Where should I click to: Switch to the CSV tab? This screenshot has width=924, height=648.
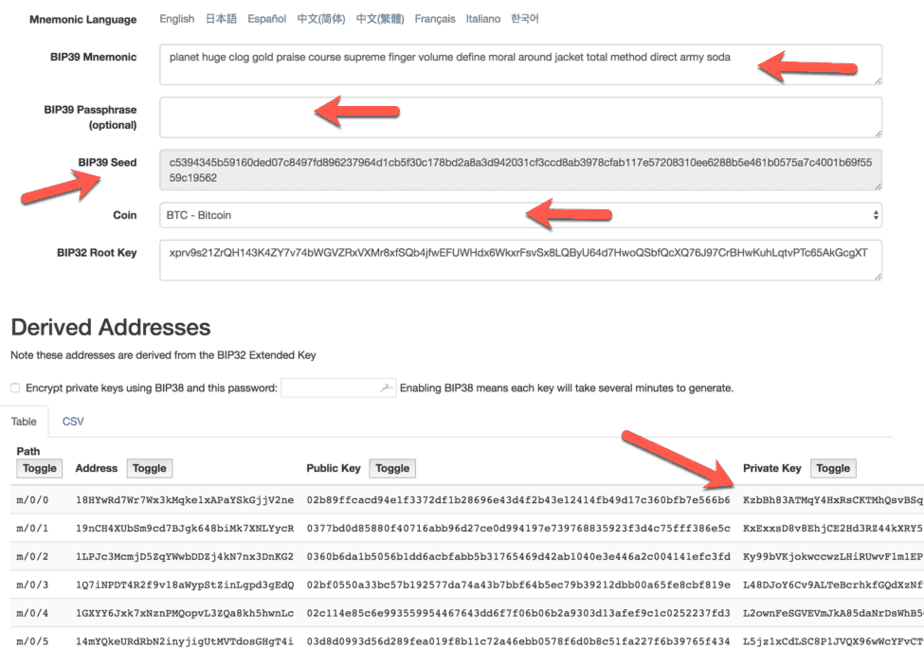point(73,422)
